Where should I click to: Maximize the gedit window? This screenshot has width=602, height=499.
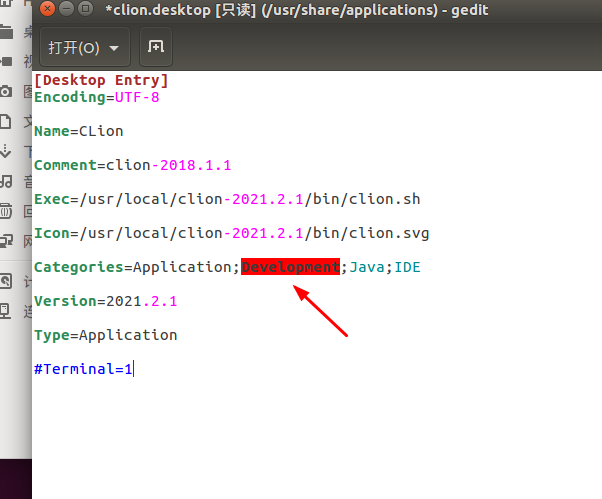click(85, 8)
